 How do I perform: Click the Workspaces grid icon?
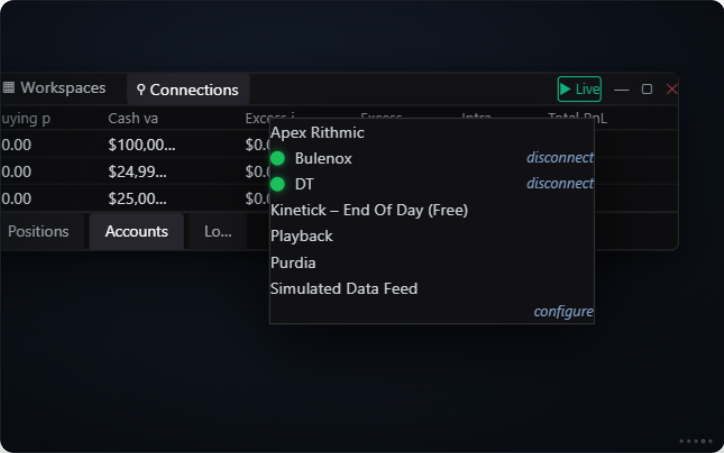[9, 87]
